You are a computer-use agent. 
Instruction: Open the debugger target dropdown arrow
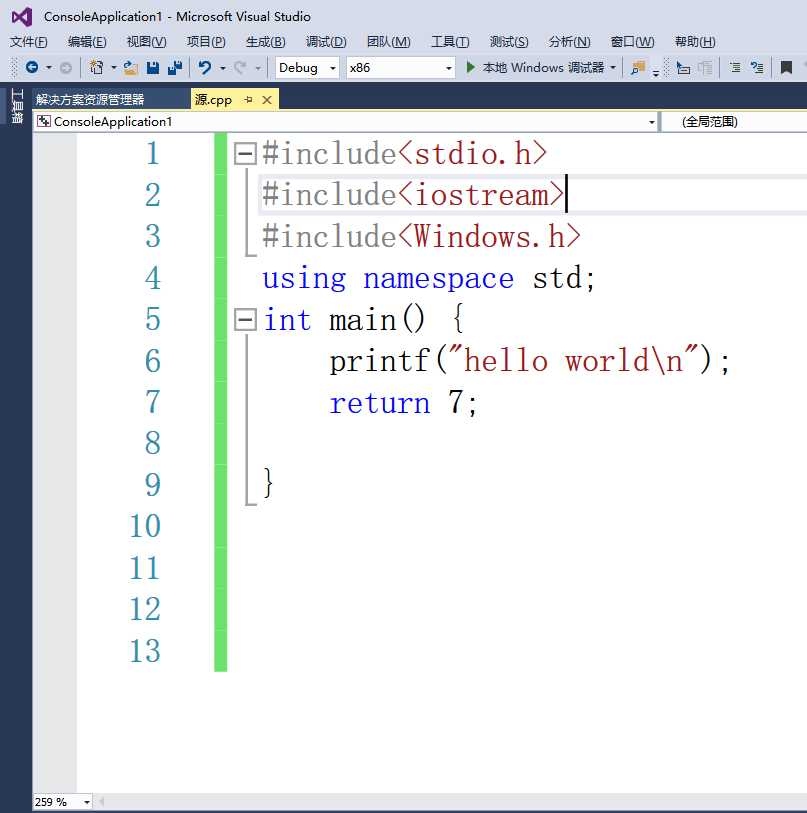point(613,67)
